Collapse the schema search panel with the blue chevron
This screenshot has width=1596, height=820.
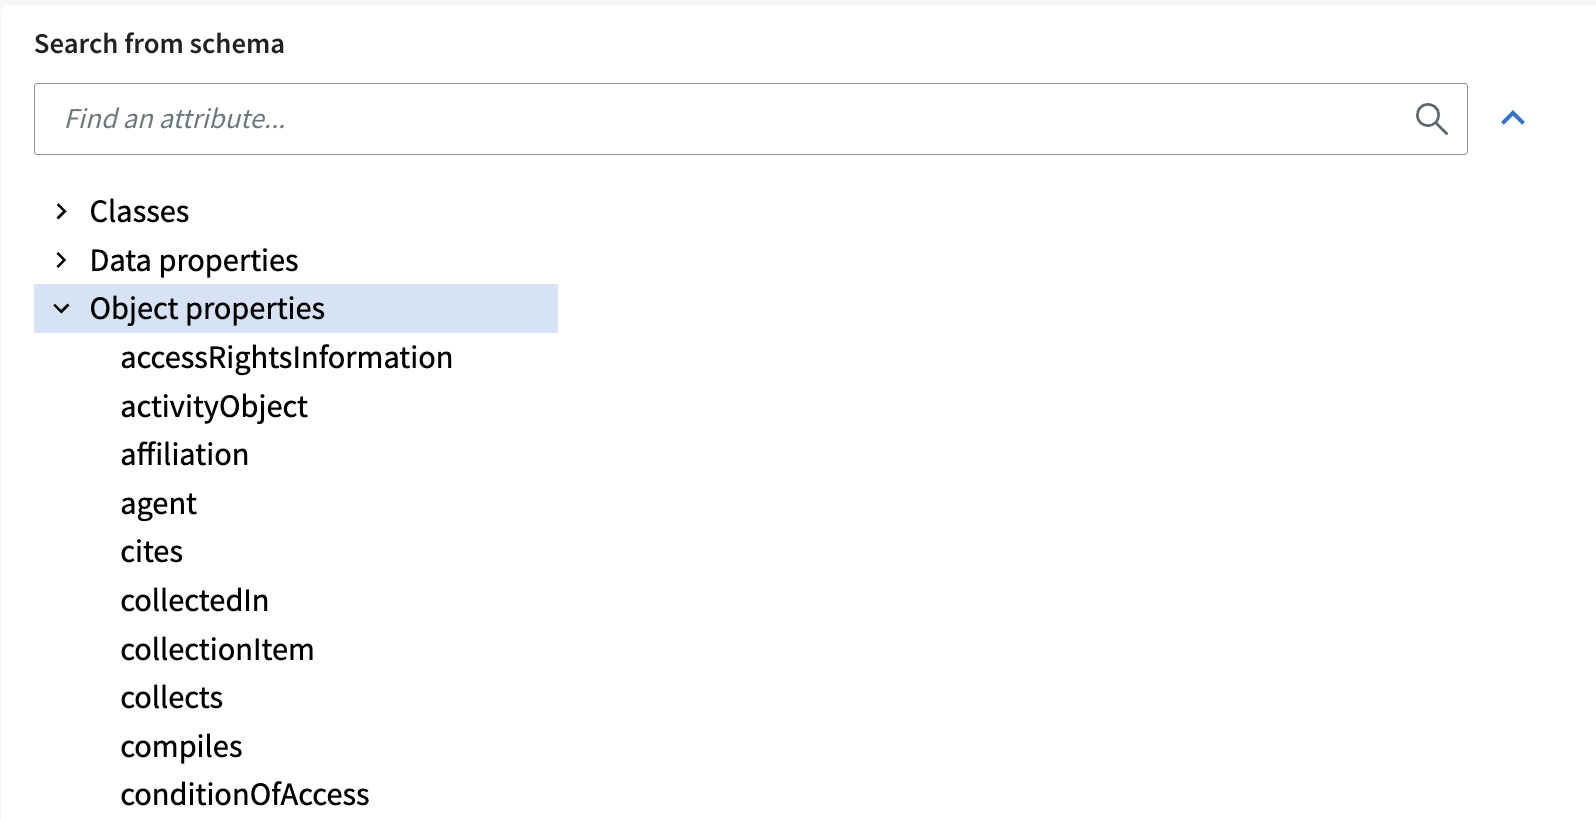pyautogui.click(x=1513, y=119)
